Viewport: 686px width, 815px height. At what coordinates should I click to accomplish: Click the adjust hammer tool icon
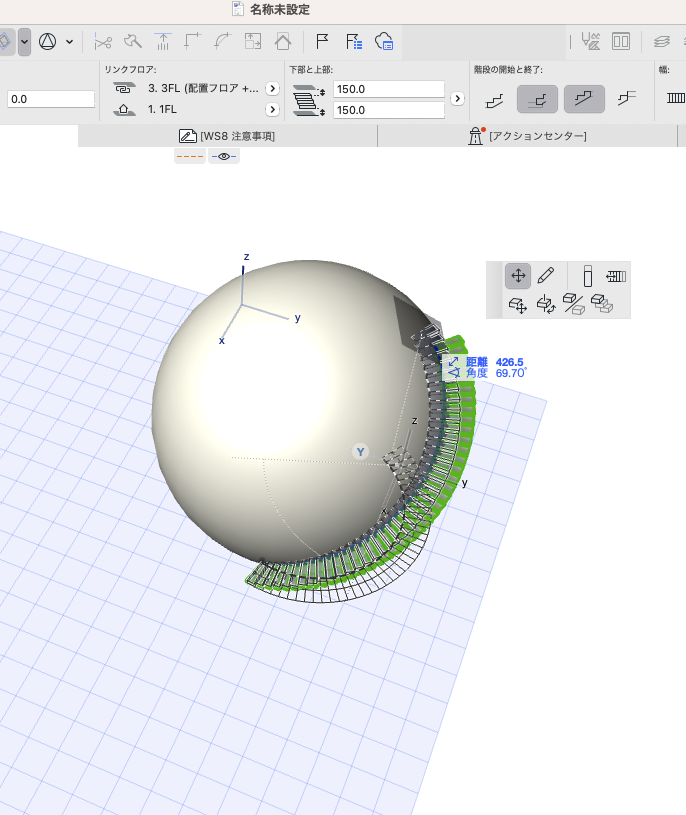tap(133, 42)
